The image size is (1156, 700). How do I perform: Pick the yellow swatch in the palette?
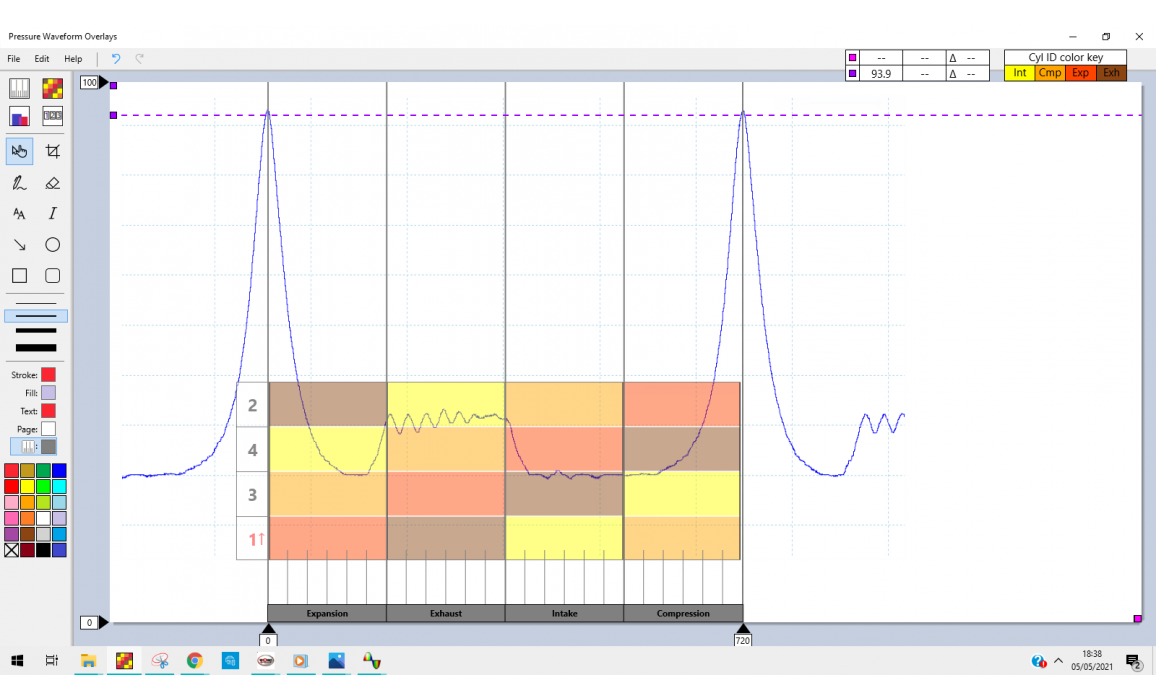[28, 486]
